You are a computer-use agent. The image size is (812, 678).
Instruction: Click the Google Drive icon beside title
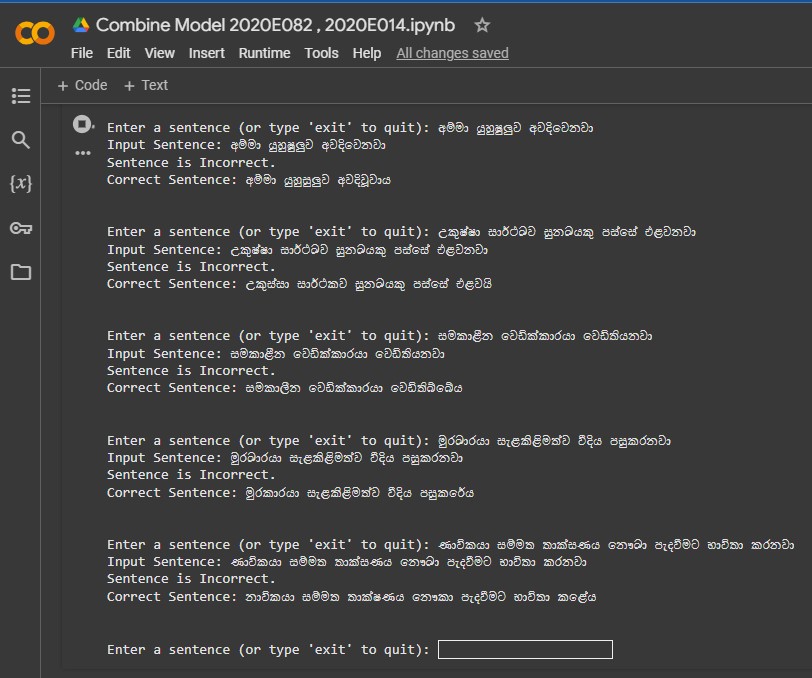point(81,25)
